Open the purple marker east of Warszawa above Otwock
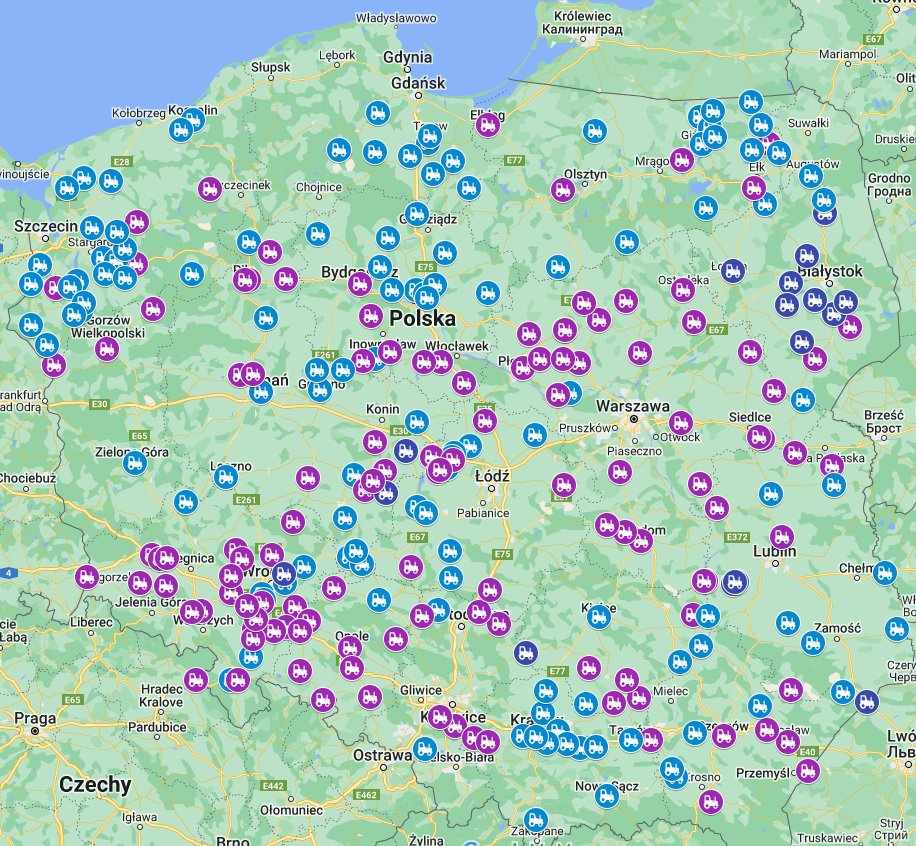 coord(681,423)
